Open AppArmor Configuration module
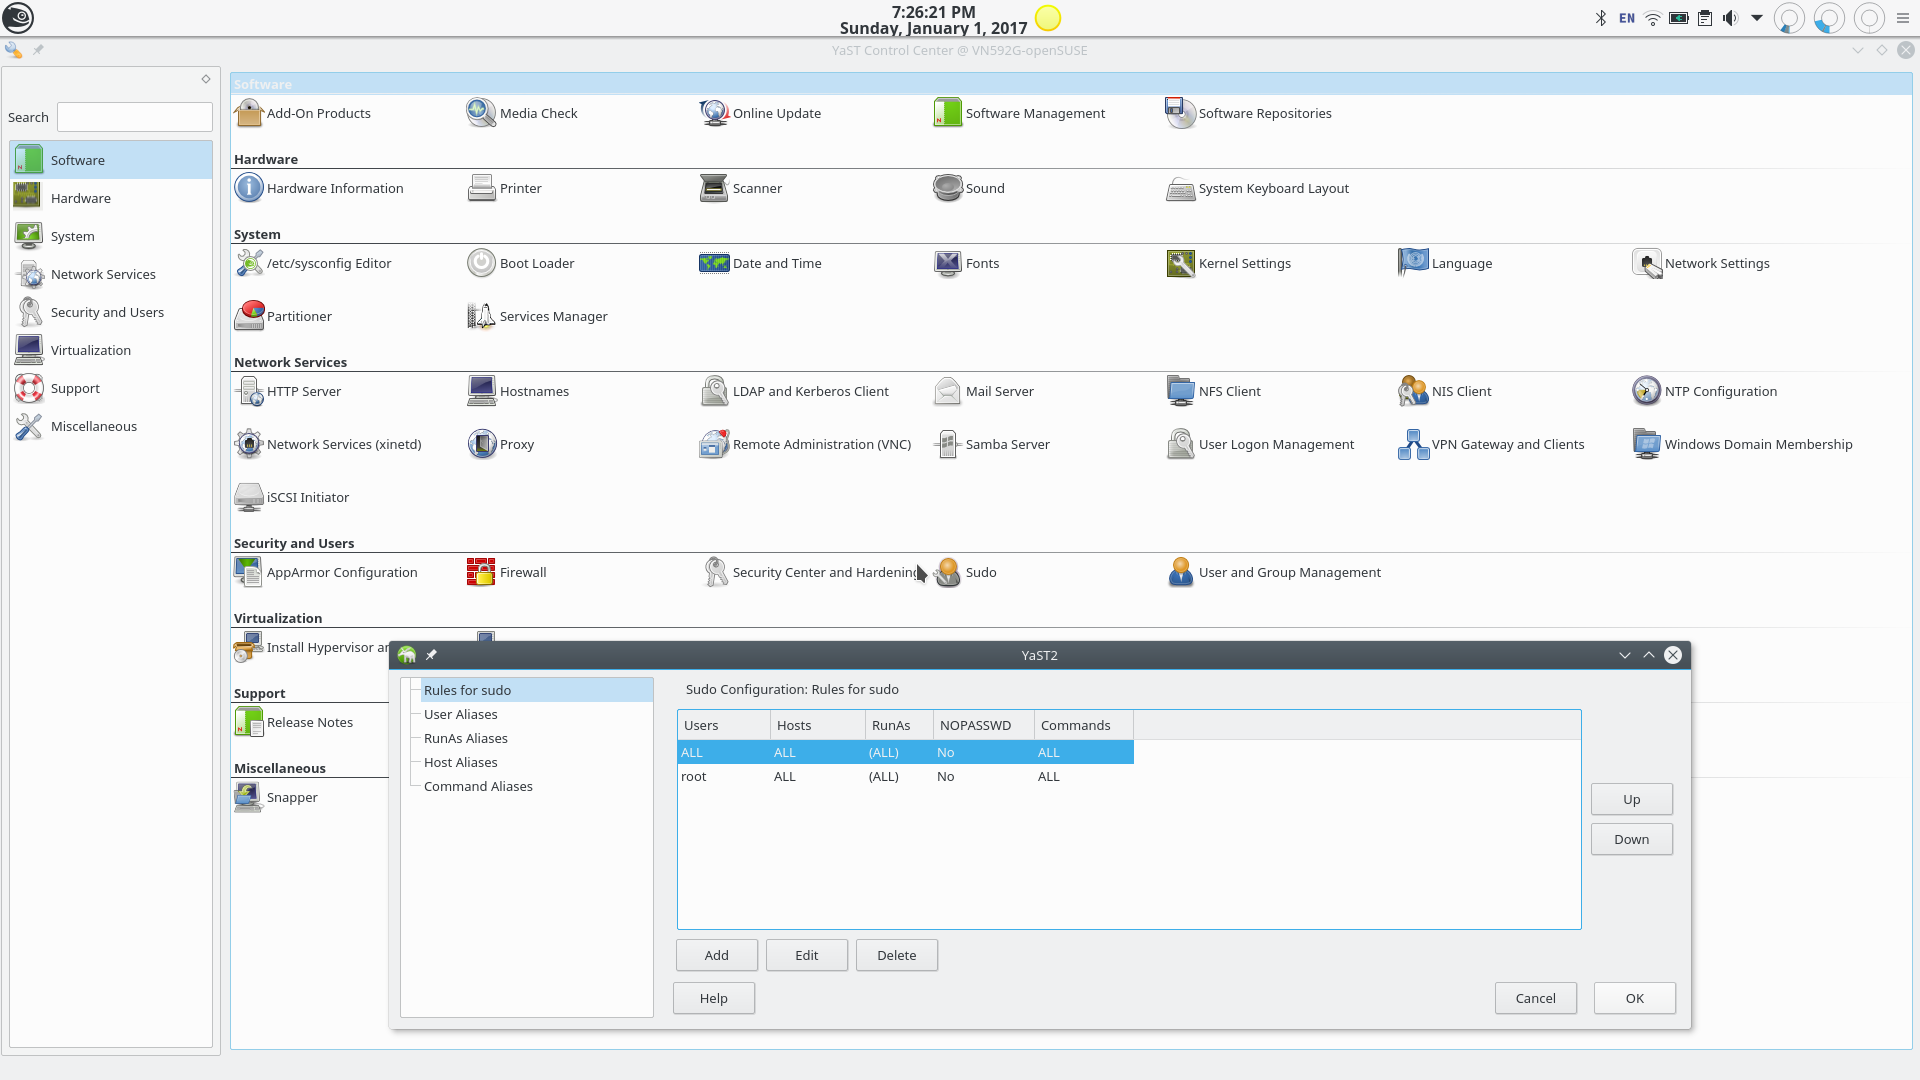This screenshot has width=1920, height=1080. click(x=325, y=572)
